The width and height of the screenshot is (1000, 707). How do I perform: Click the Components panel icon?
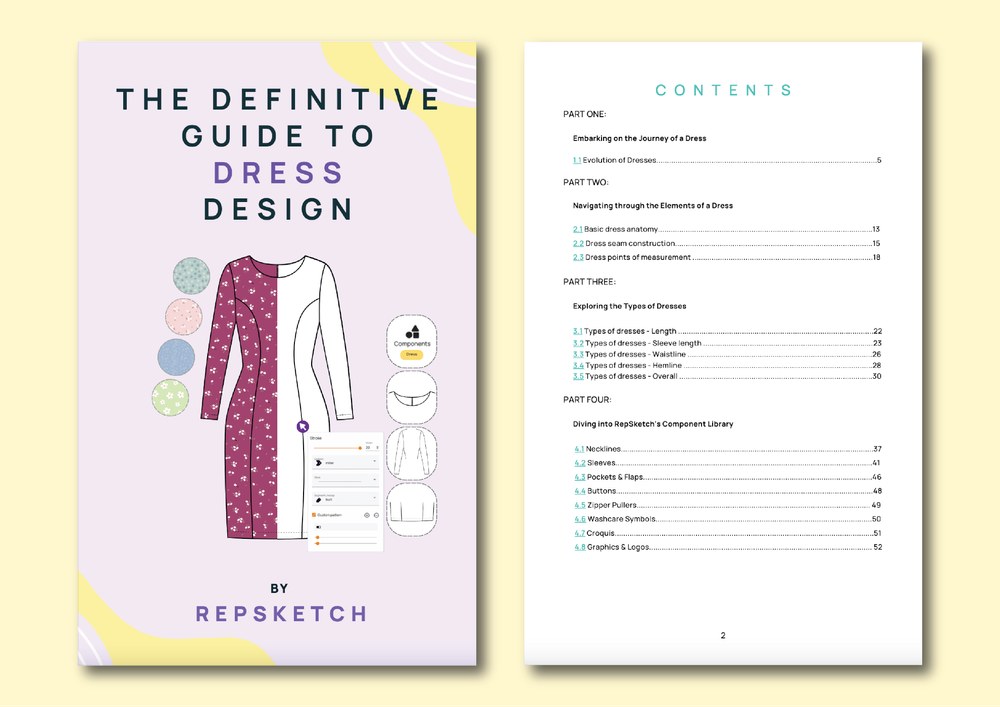click(x=413, y=332)
